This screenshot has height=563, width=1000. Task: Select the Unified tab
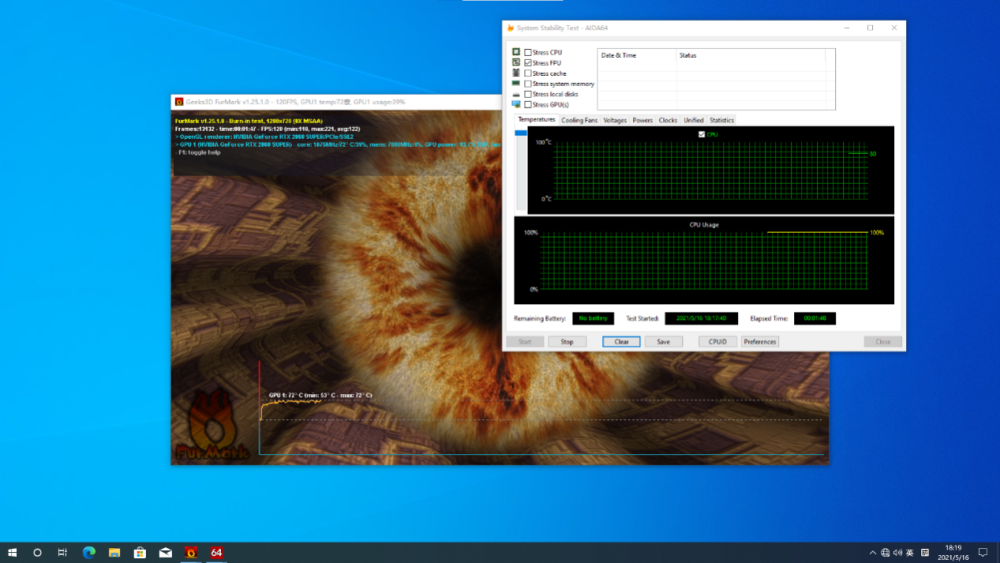[693, 120]
